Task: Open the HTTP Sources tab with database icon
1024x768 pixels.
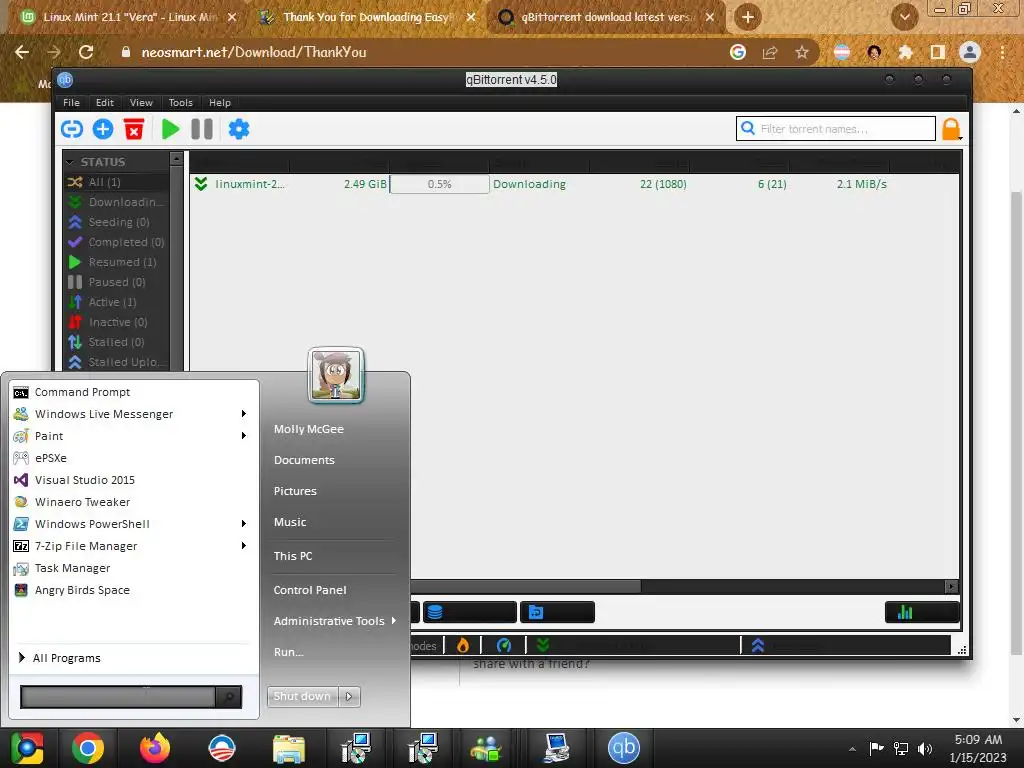Action: (x=470, y=612)
